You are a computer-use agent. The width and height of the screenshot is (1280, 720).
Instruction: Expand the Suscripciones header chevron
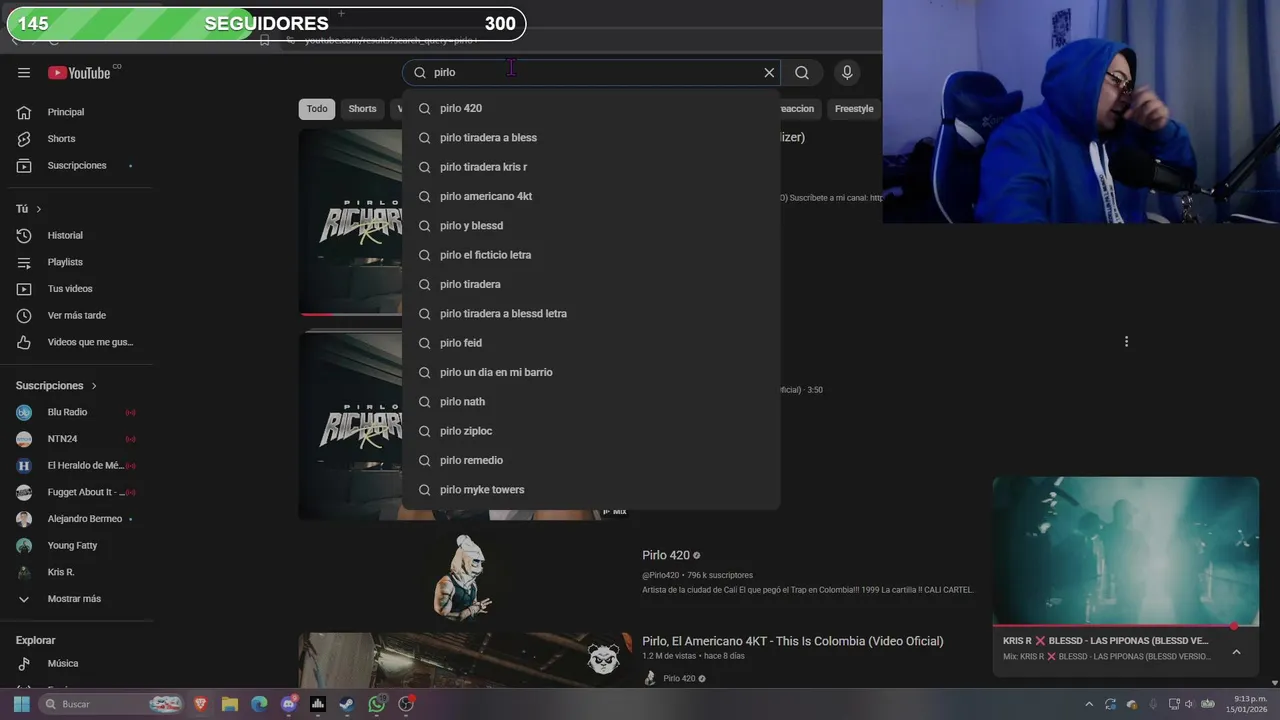(94, 386)
